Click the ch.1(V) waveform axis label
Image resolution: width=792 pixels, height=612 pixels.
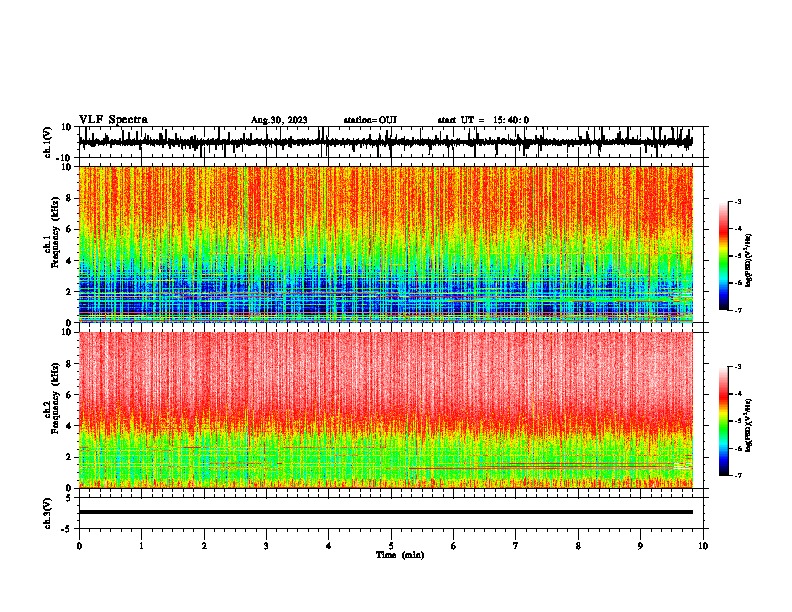48,142
